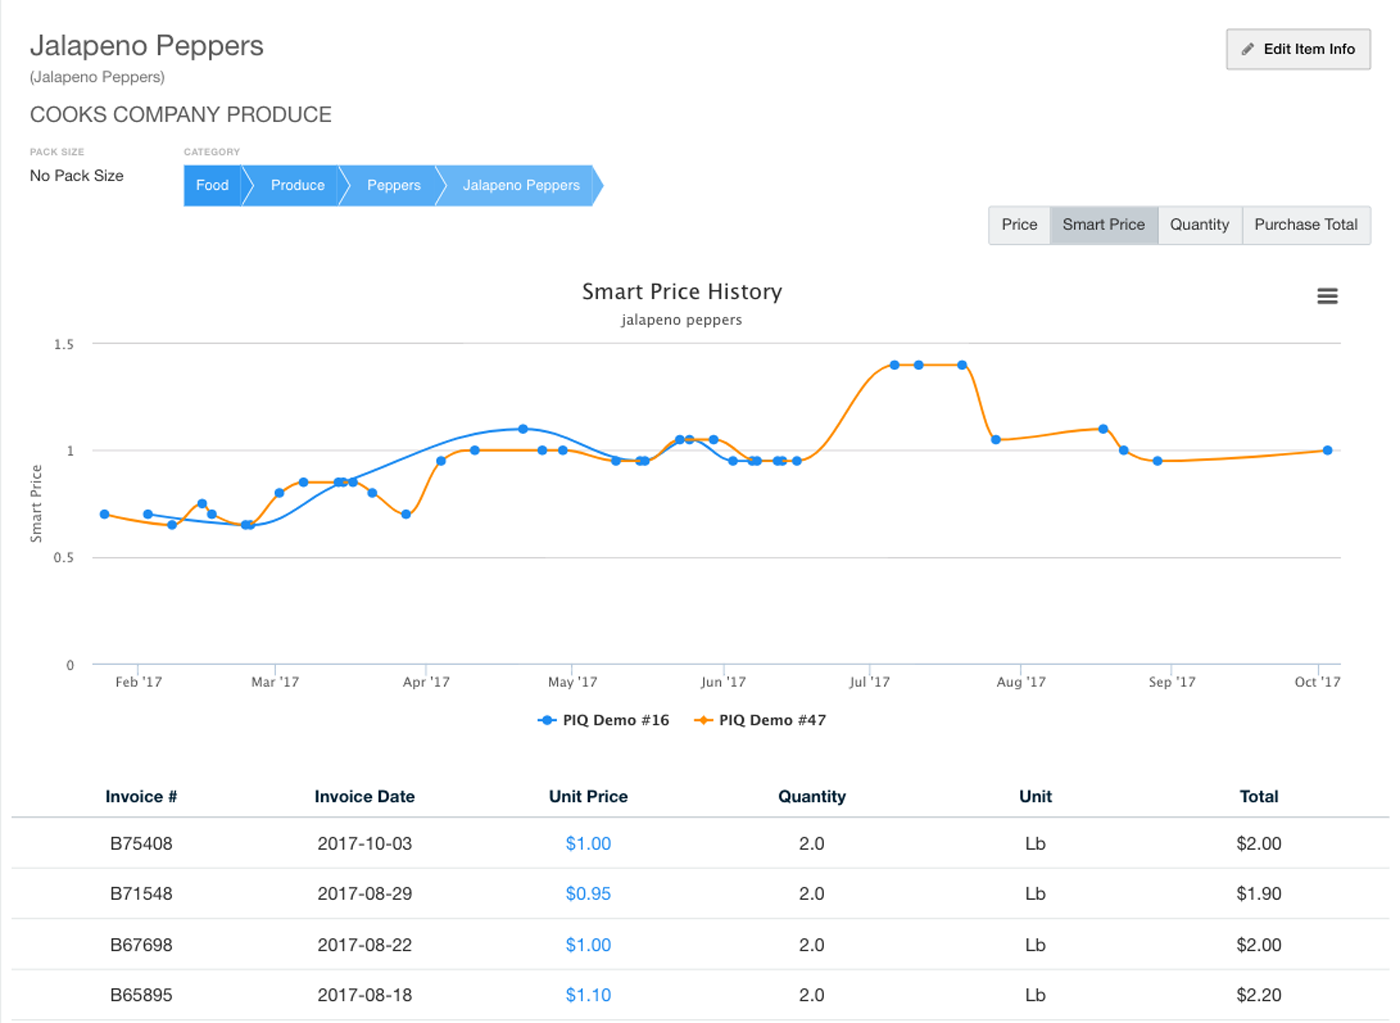Screen dimensions: 1400x1023
Task: Click the first blue data point near Feb '17
Action: (x=103, y=514)
